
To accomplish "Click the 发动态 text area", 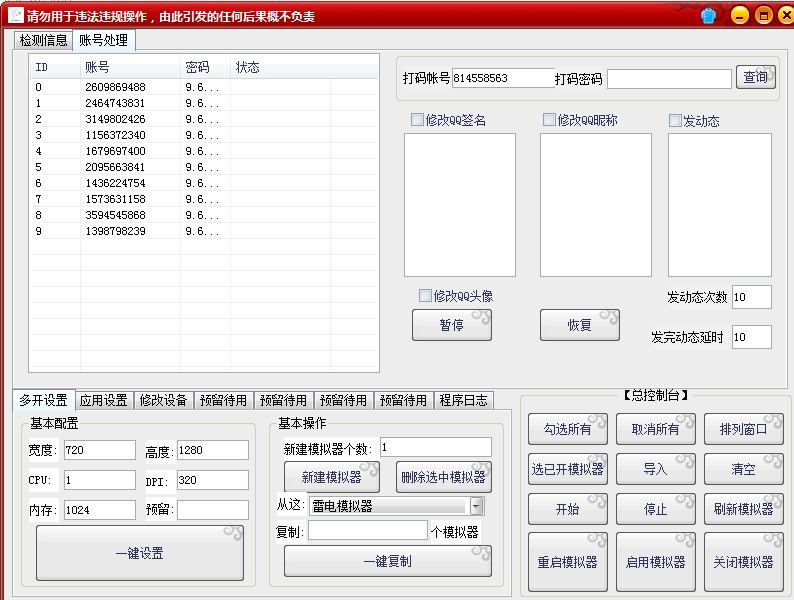I will (x=720, y=205).
